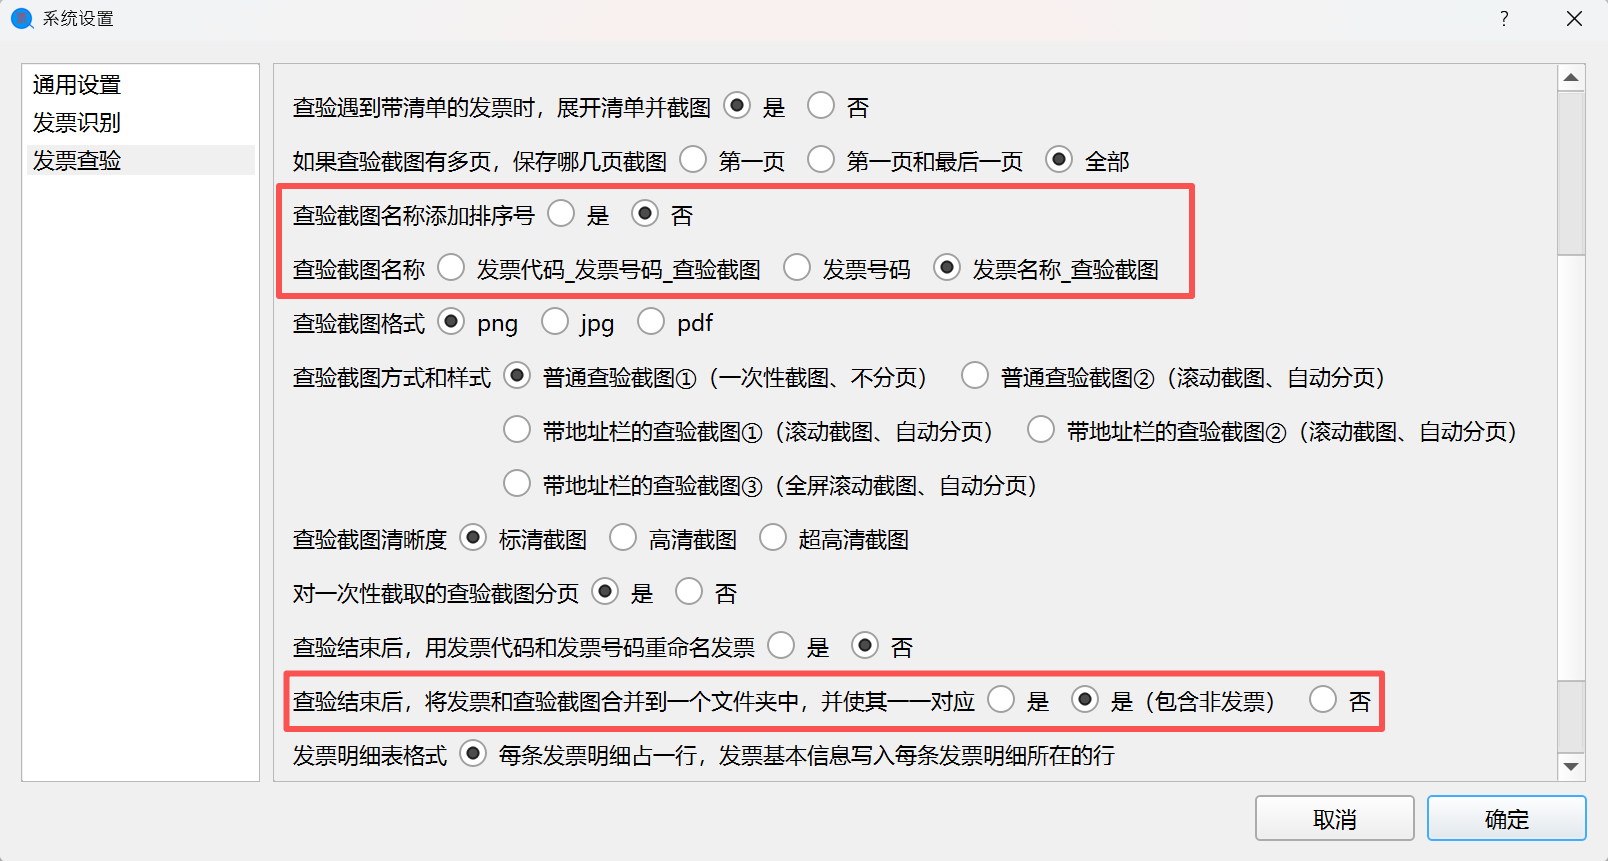The height and width of the screenshot is (861, 1608).
Task: Select 发票查验 in the sidebar
Action: point(139,161)
